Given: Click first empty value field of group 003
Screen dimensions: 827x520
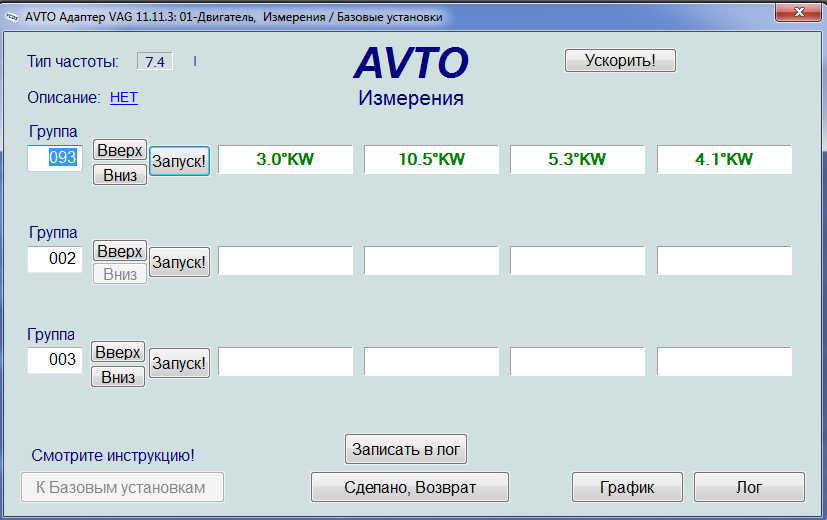Looking at the screenshot, I should (285, 361).
